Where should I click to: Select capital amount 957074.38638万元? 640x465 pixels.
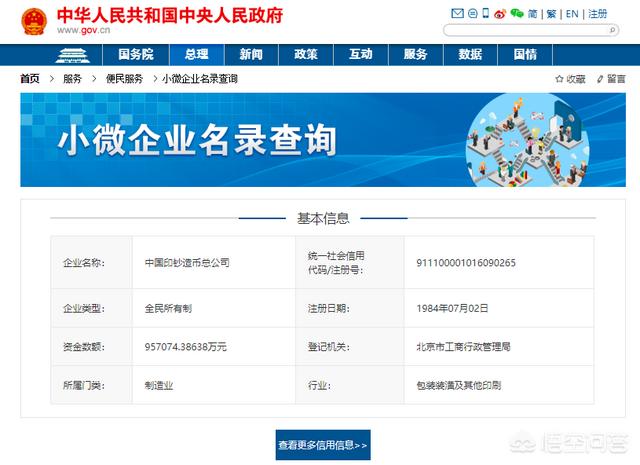coord(186,347)
